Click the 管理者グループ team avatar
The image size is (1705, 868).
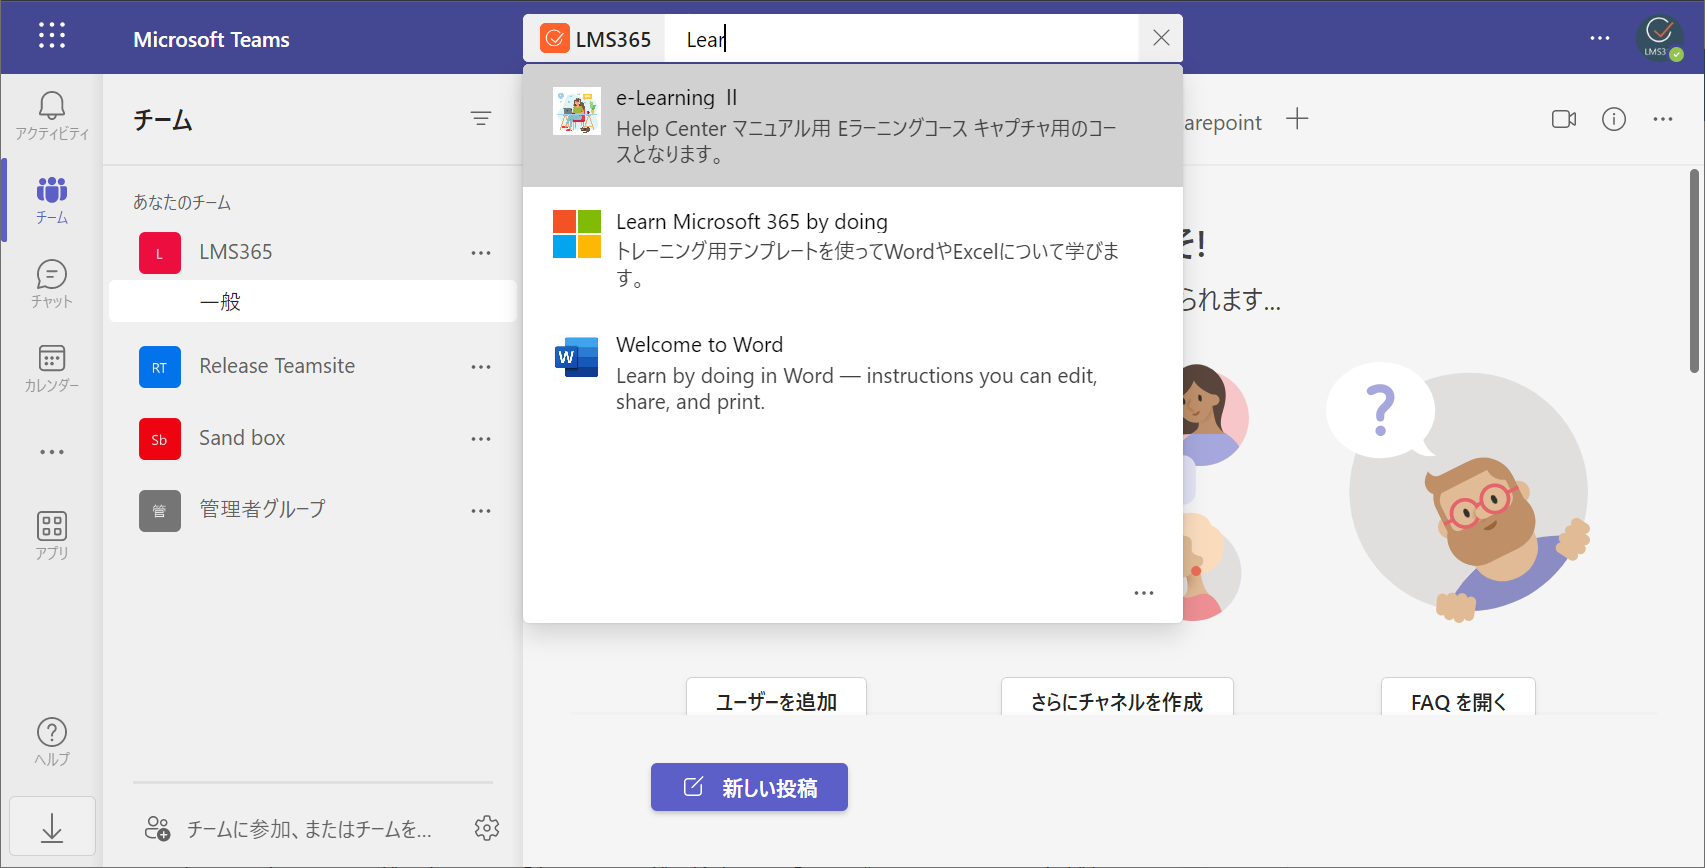pyautogui.click(x=160, y=511)
